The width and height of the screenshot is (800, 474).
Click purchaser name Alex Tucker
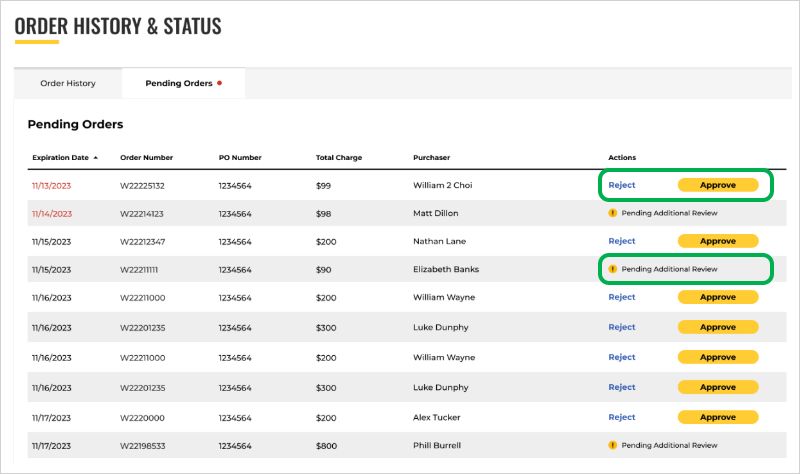point(436,417)
